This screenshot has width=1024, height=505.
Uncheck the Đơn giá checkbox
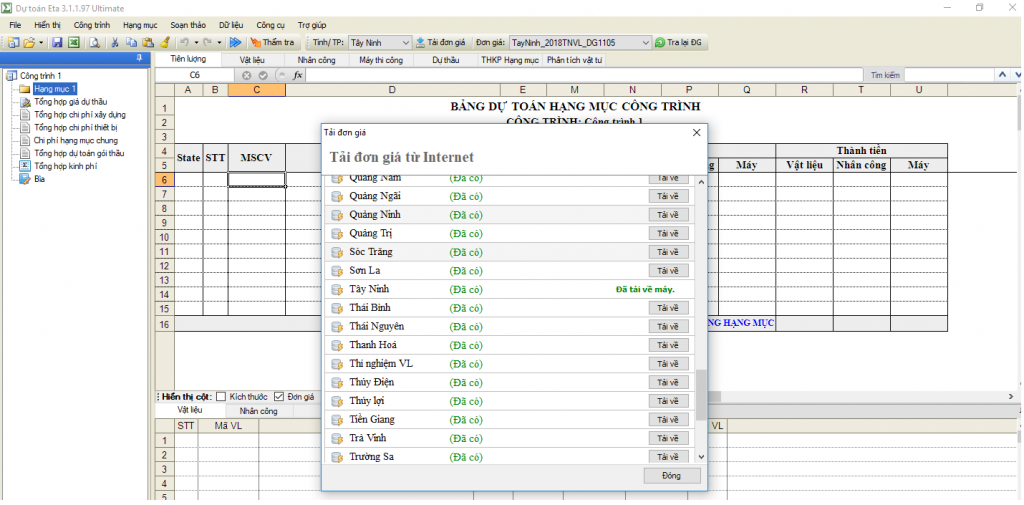[x=279, y=397]
